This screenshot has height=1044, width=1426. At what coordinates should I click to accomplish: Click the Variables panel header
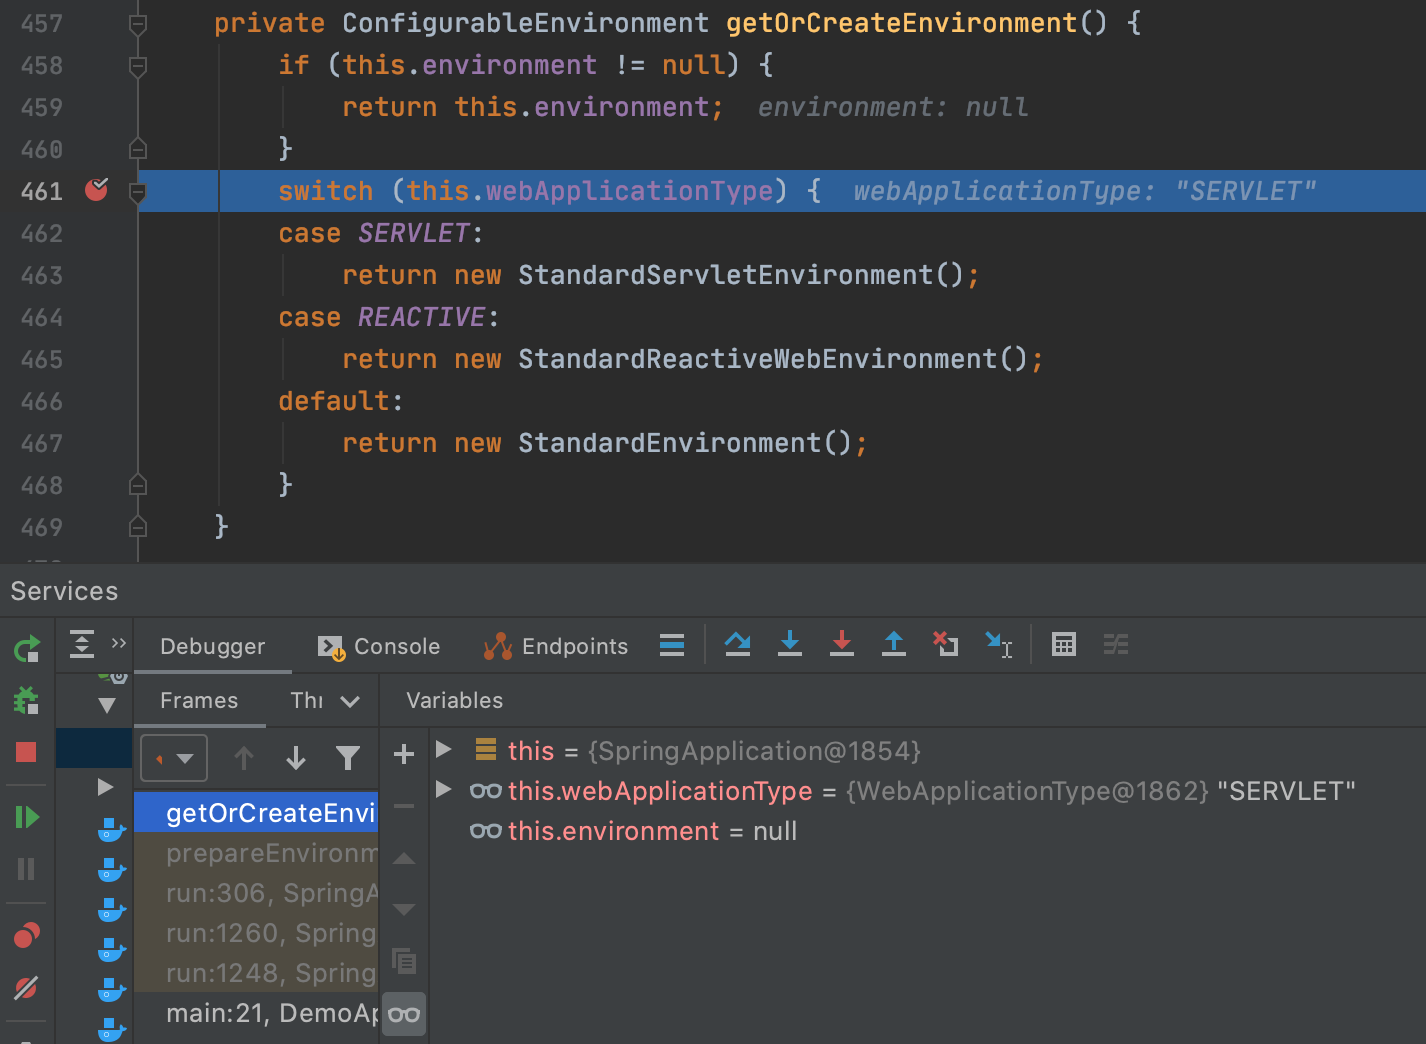point(454,700)
